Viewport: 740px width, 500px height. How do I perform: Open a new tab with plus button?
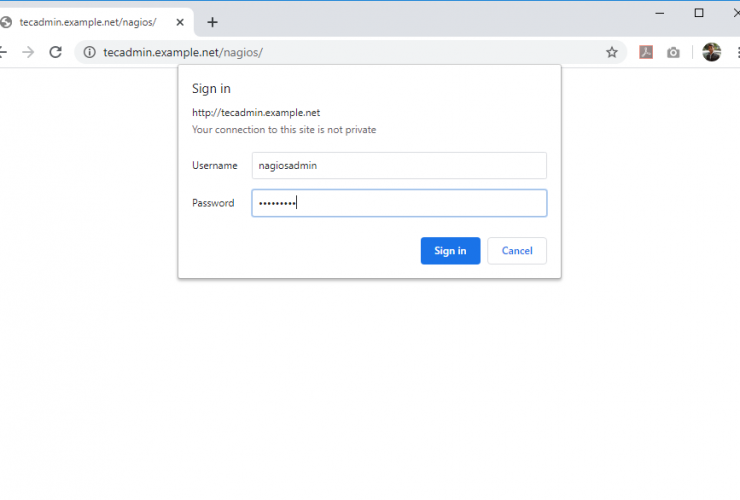coord(212,22)
